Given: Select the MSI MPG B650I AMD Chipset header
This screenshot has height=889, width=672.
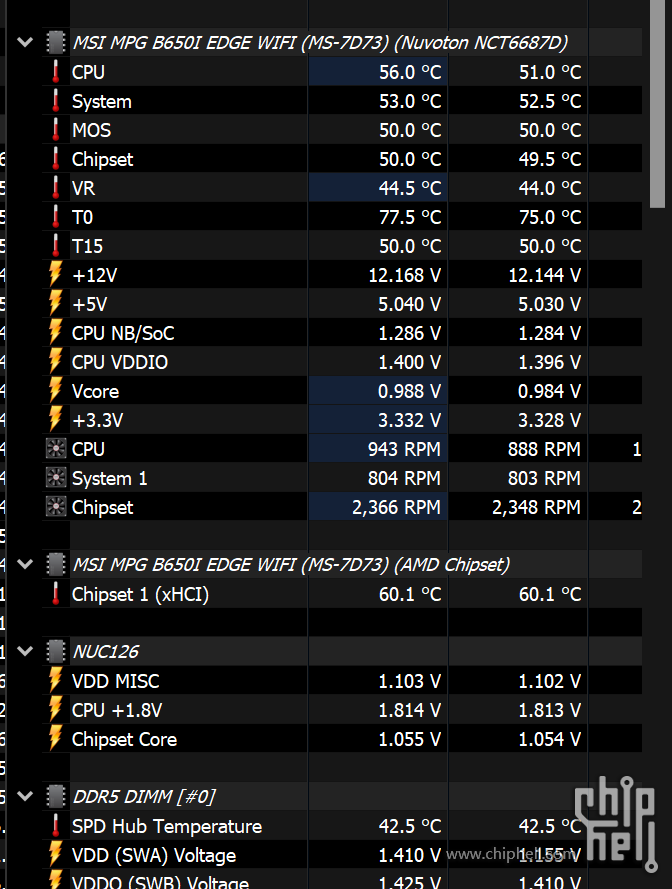Looking at the screenshot, I should (291, 565).
